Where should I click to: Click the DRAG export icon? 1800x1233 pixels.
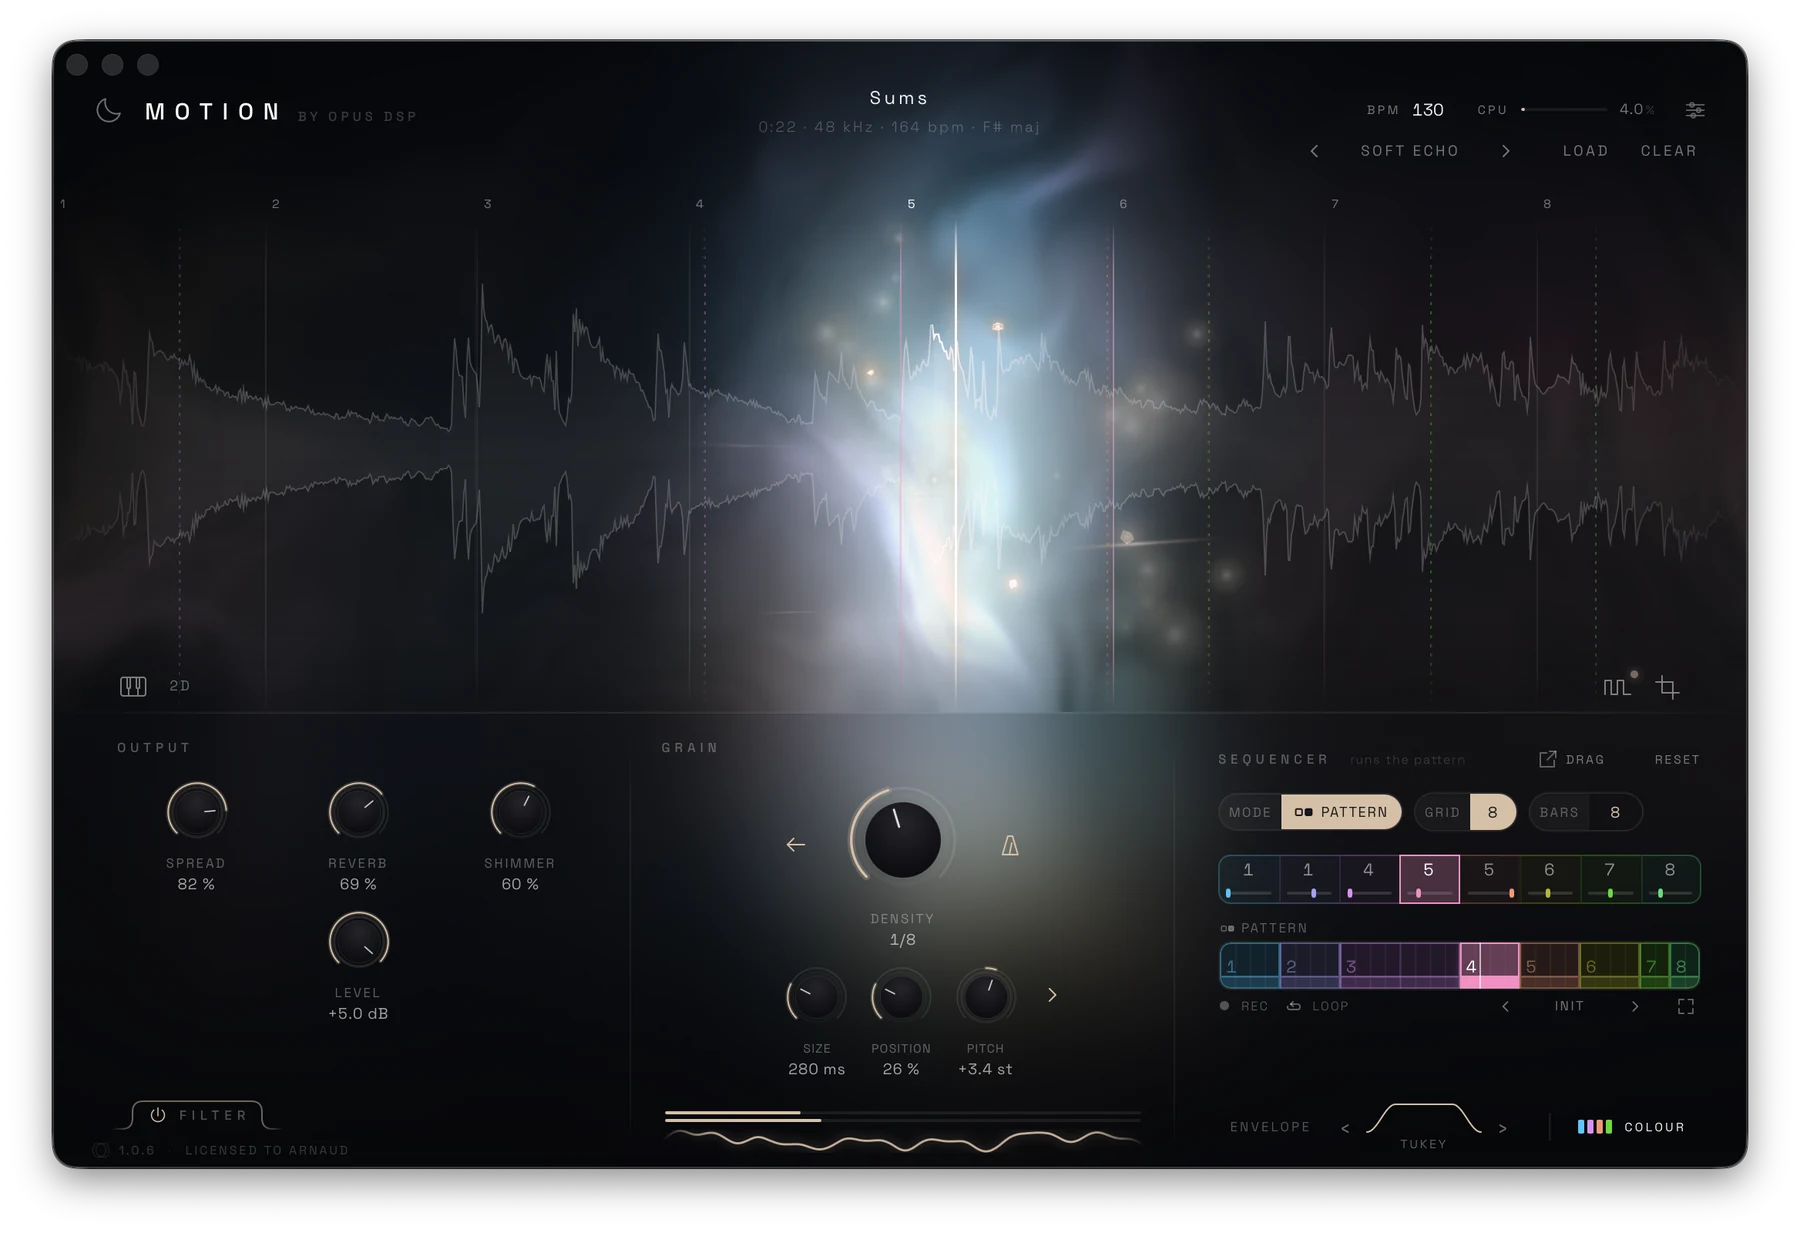pyautogui.click(x=1547, y=759)
